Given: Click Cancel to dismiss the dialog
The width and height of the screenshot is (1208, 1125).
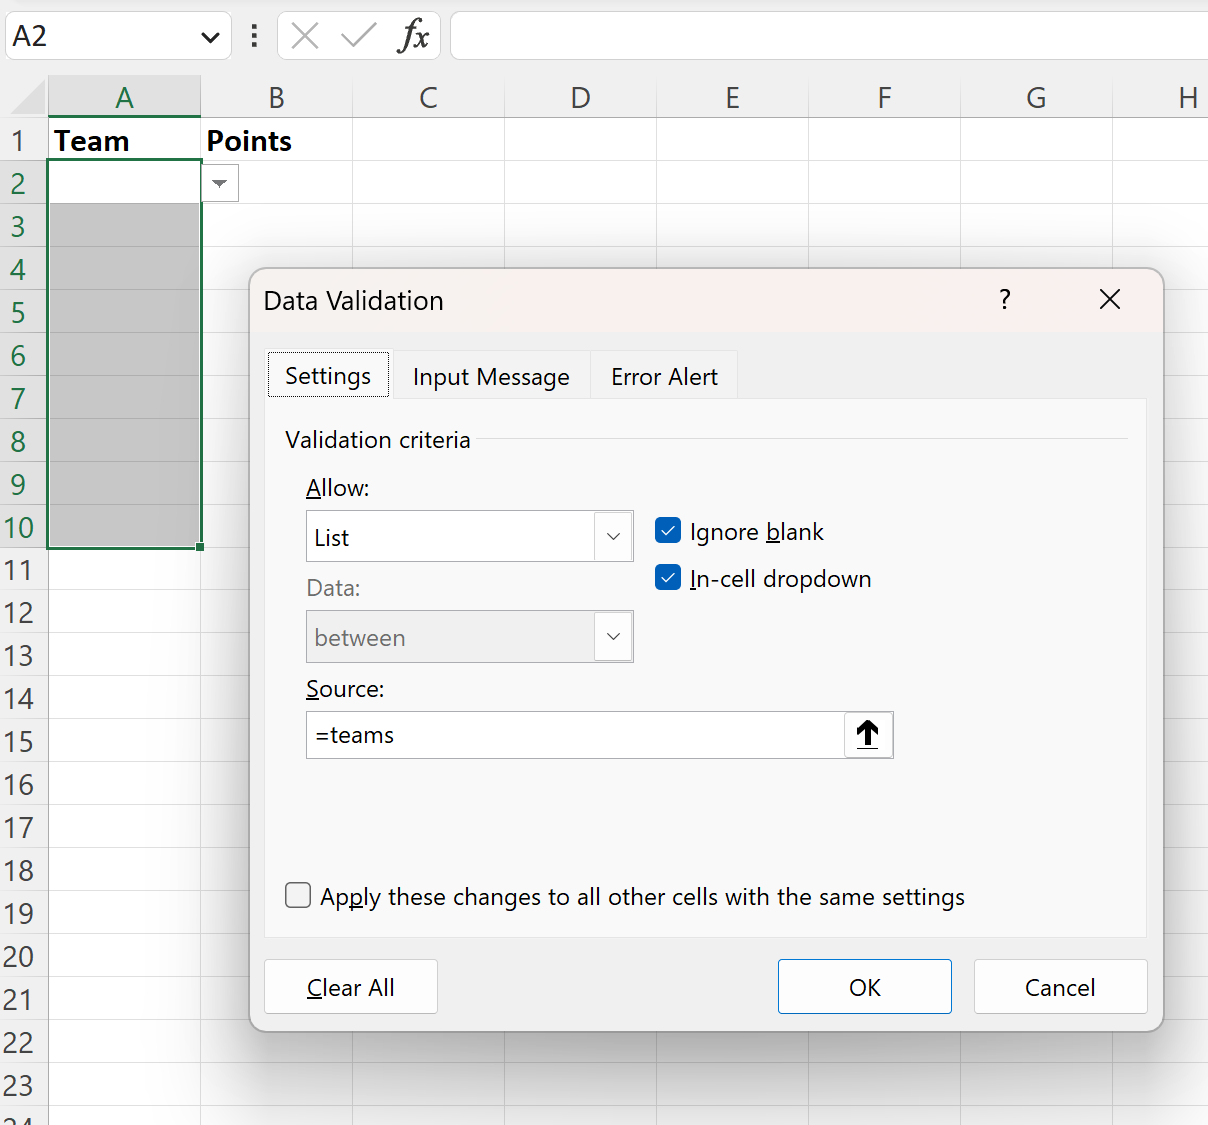Looking at the screenshot, I should coord(1060,986).
